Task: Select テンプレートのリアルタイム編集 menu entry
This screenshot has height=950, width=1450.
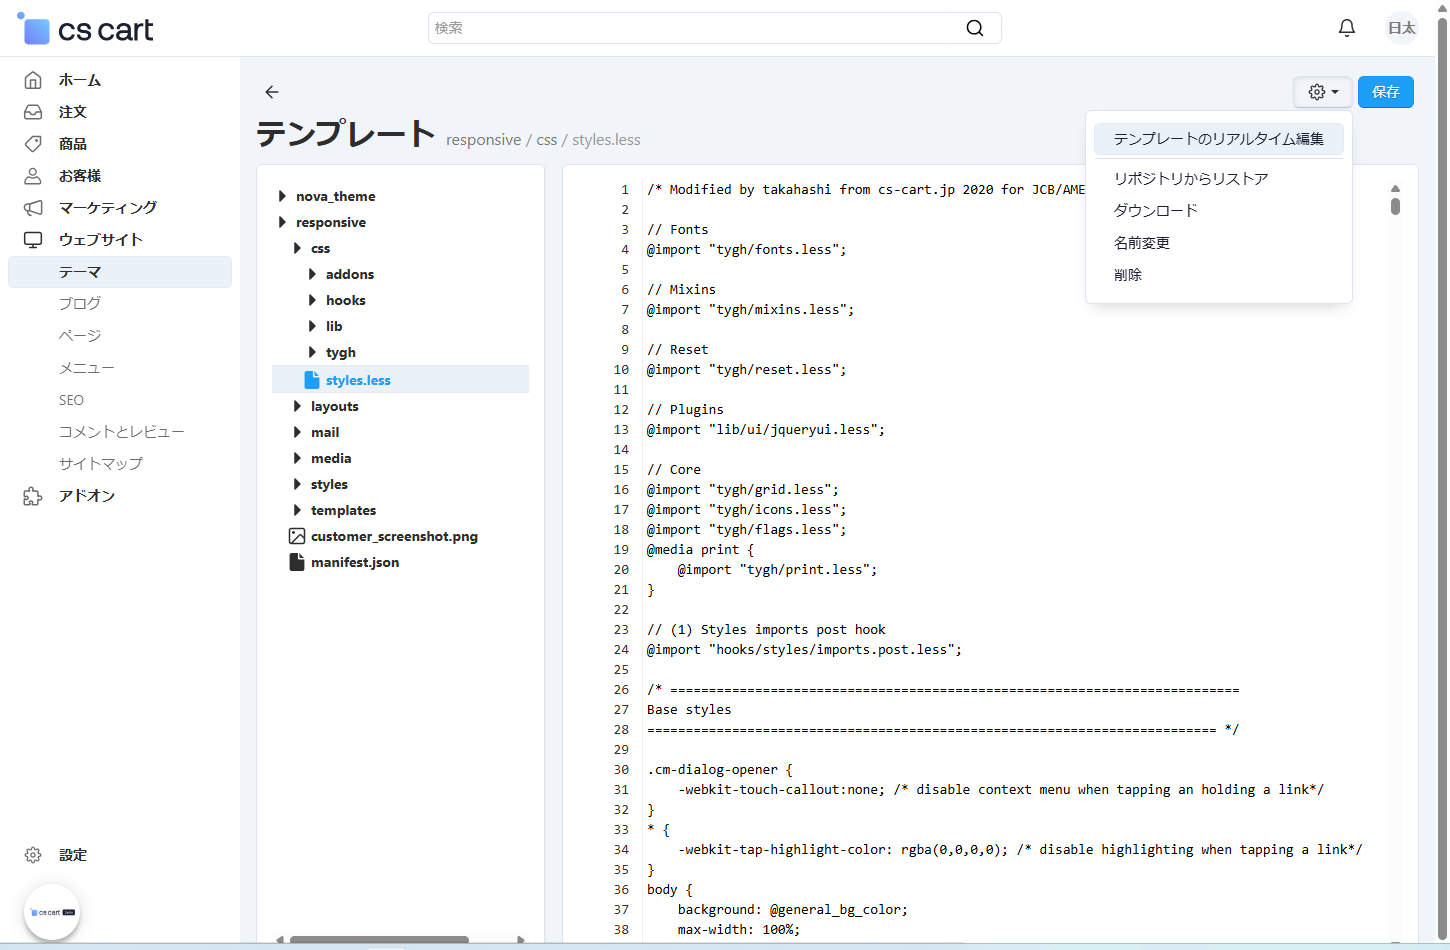Action: (x=1218, y=139)
